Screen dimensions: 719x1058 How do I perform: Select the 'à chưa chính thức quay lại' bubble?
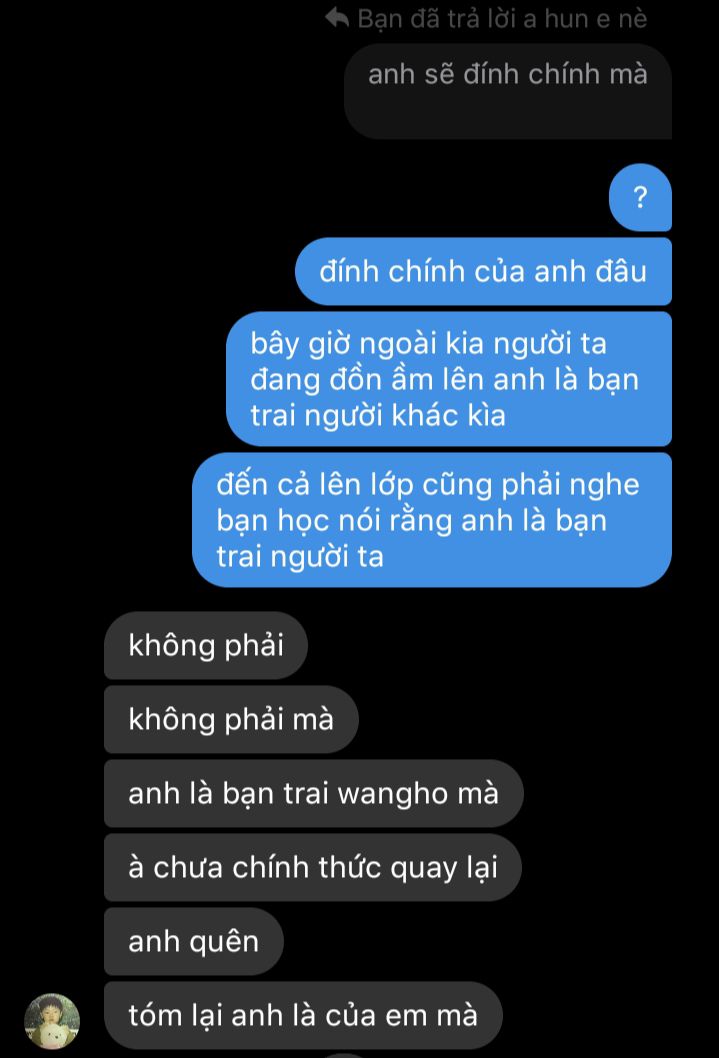(313, 868)
